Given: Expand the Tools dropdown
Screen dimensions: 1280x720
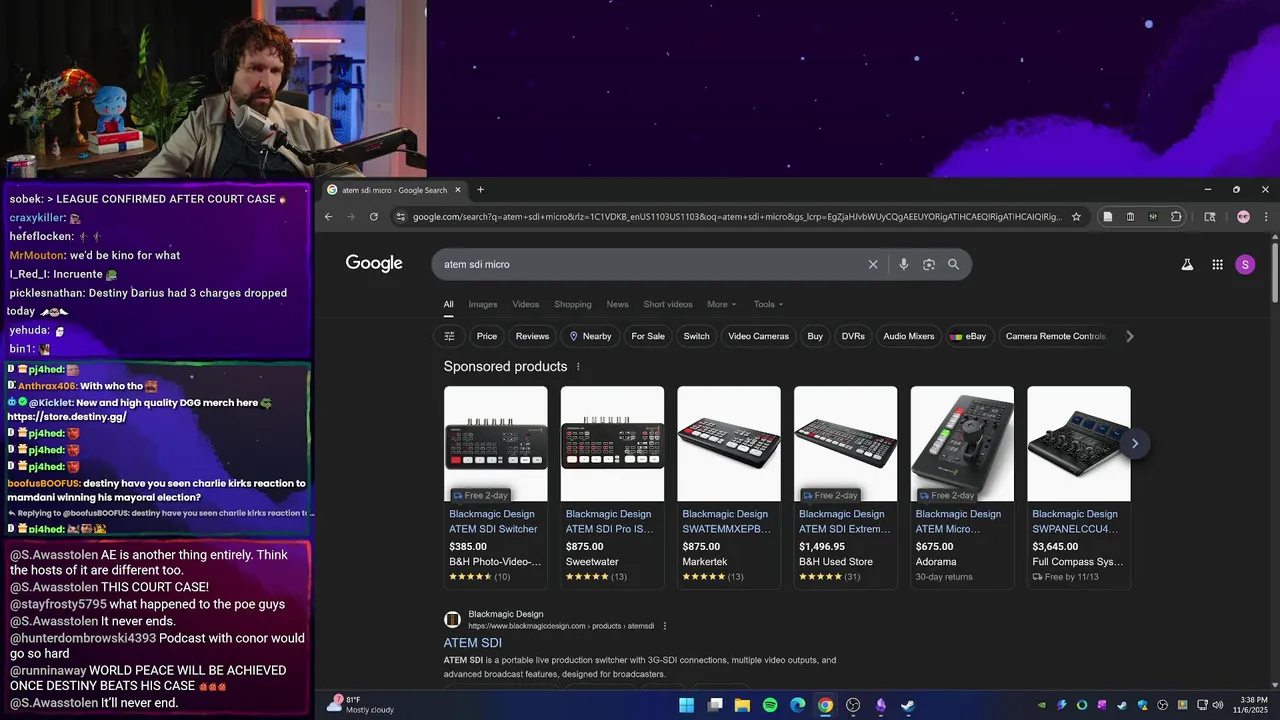Looking at the screenshot, I should (x=768, y=304).
